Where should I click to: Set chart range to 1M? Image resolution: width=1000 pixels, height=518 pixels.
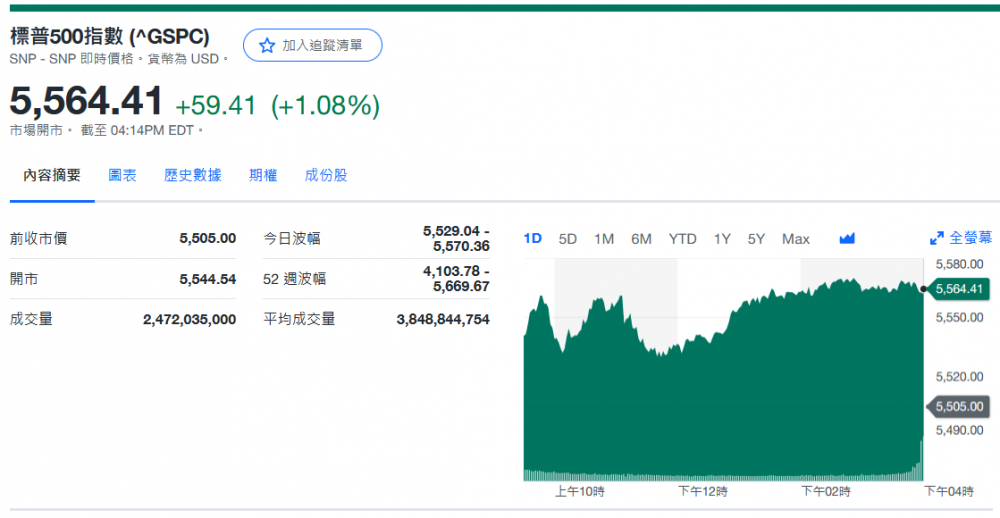click(604, 238)
